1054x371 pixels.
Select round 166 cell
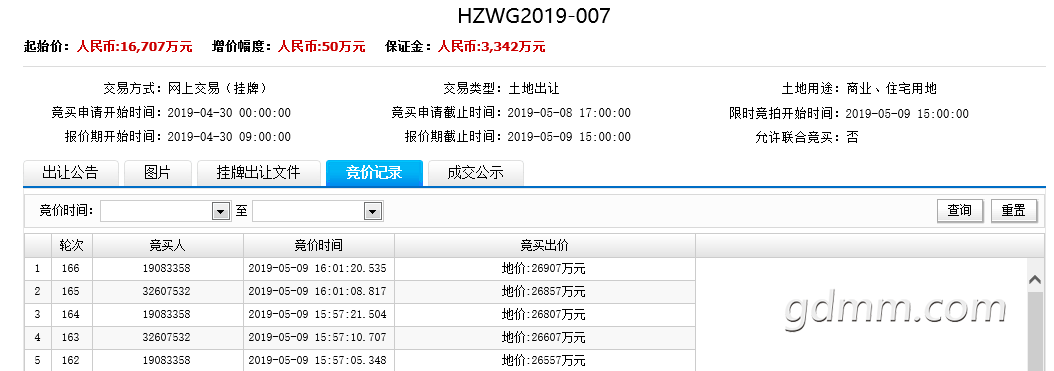point(71,268)
